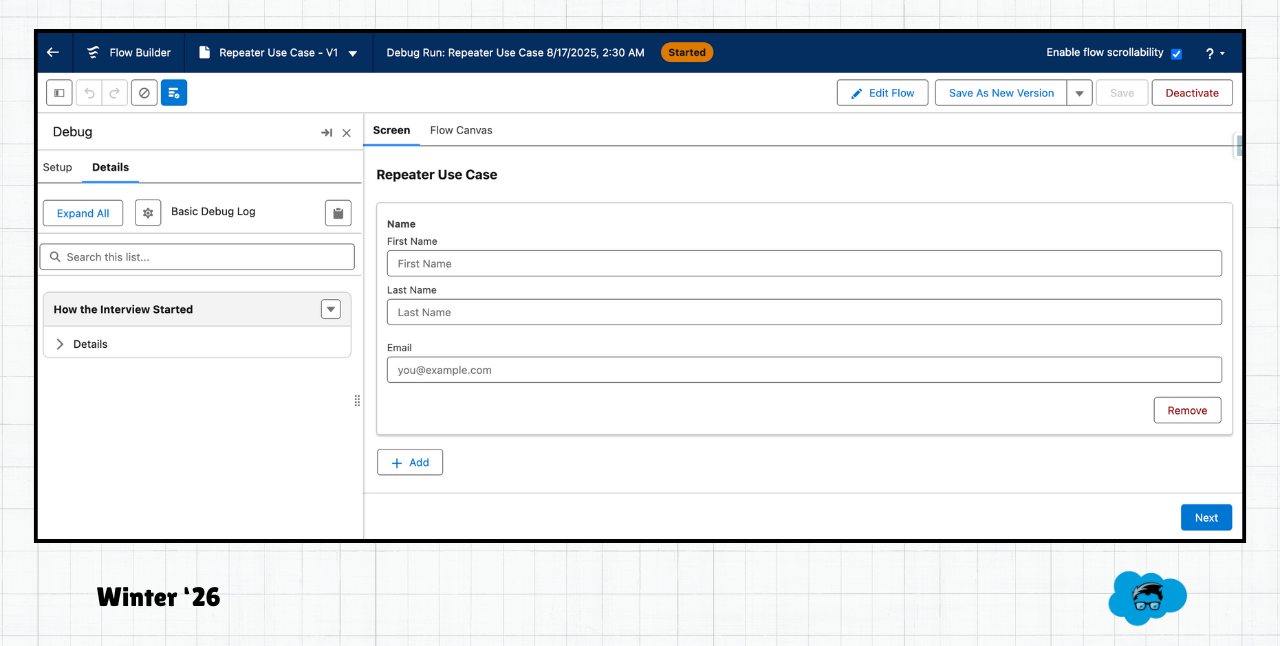Screen dimensions: 1280x646
Task: Click the Edit Flow button
Action: pos(882,93)
